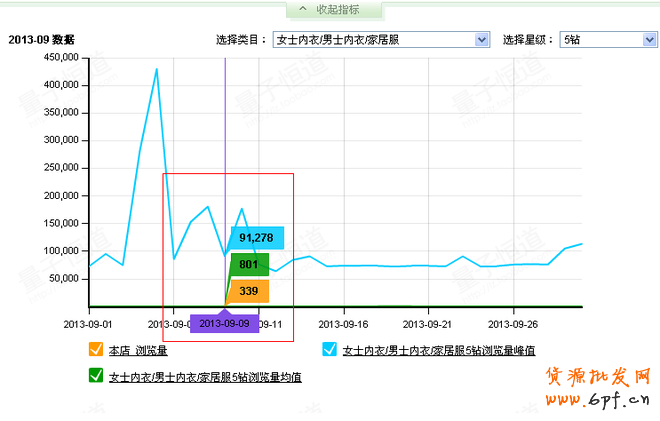Open the 女士内衣/男士内衣/家居服 category dropdown
The height and width of the screenshot is (421, 660).
(483, 40)
